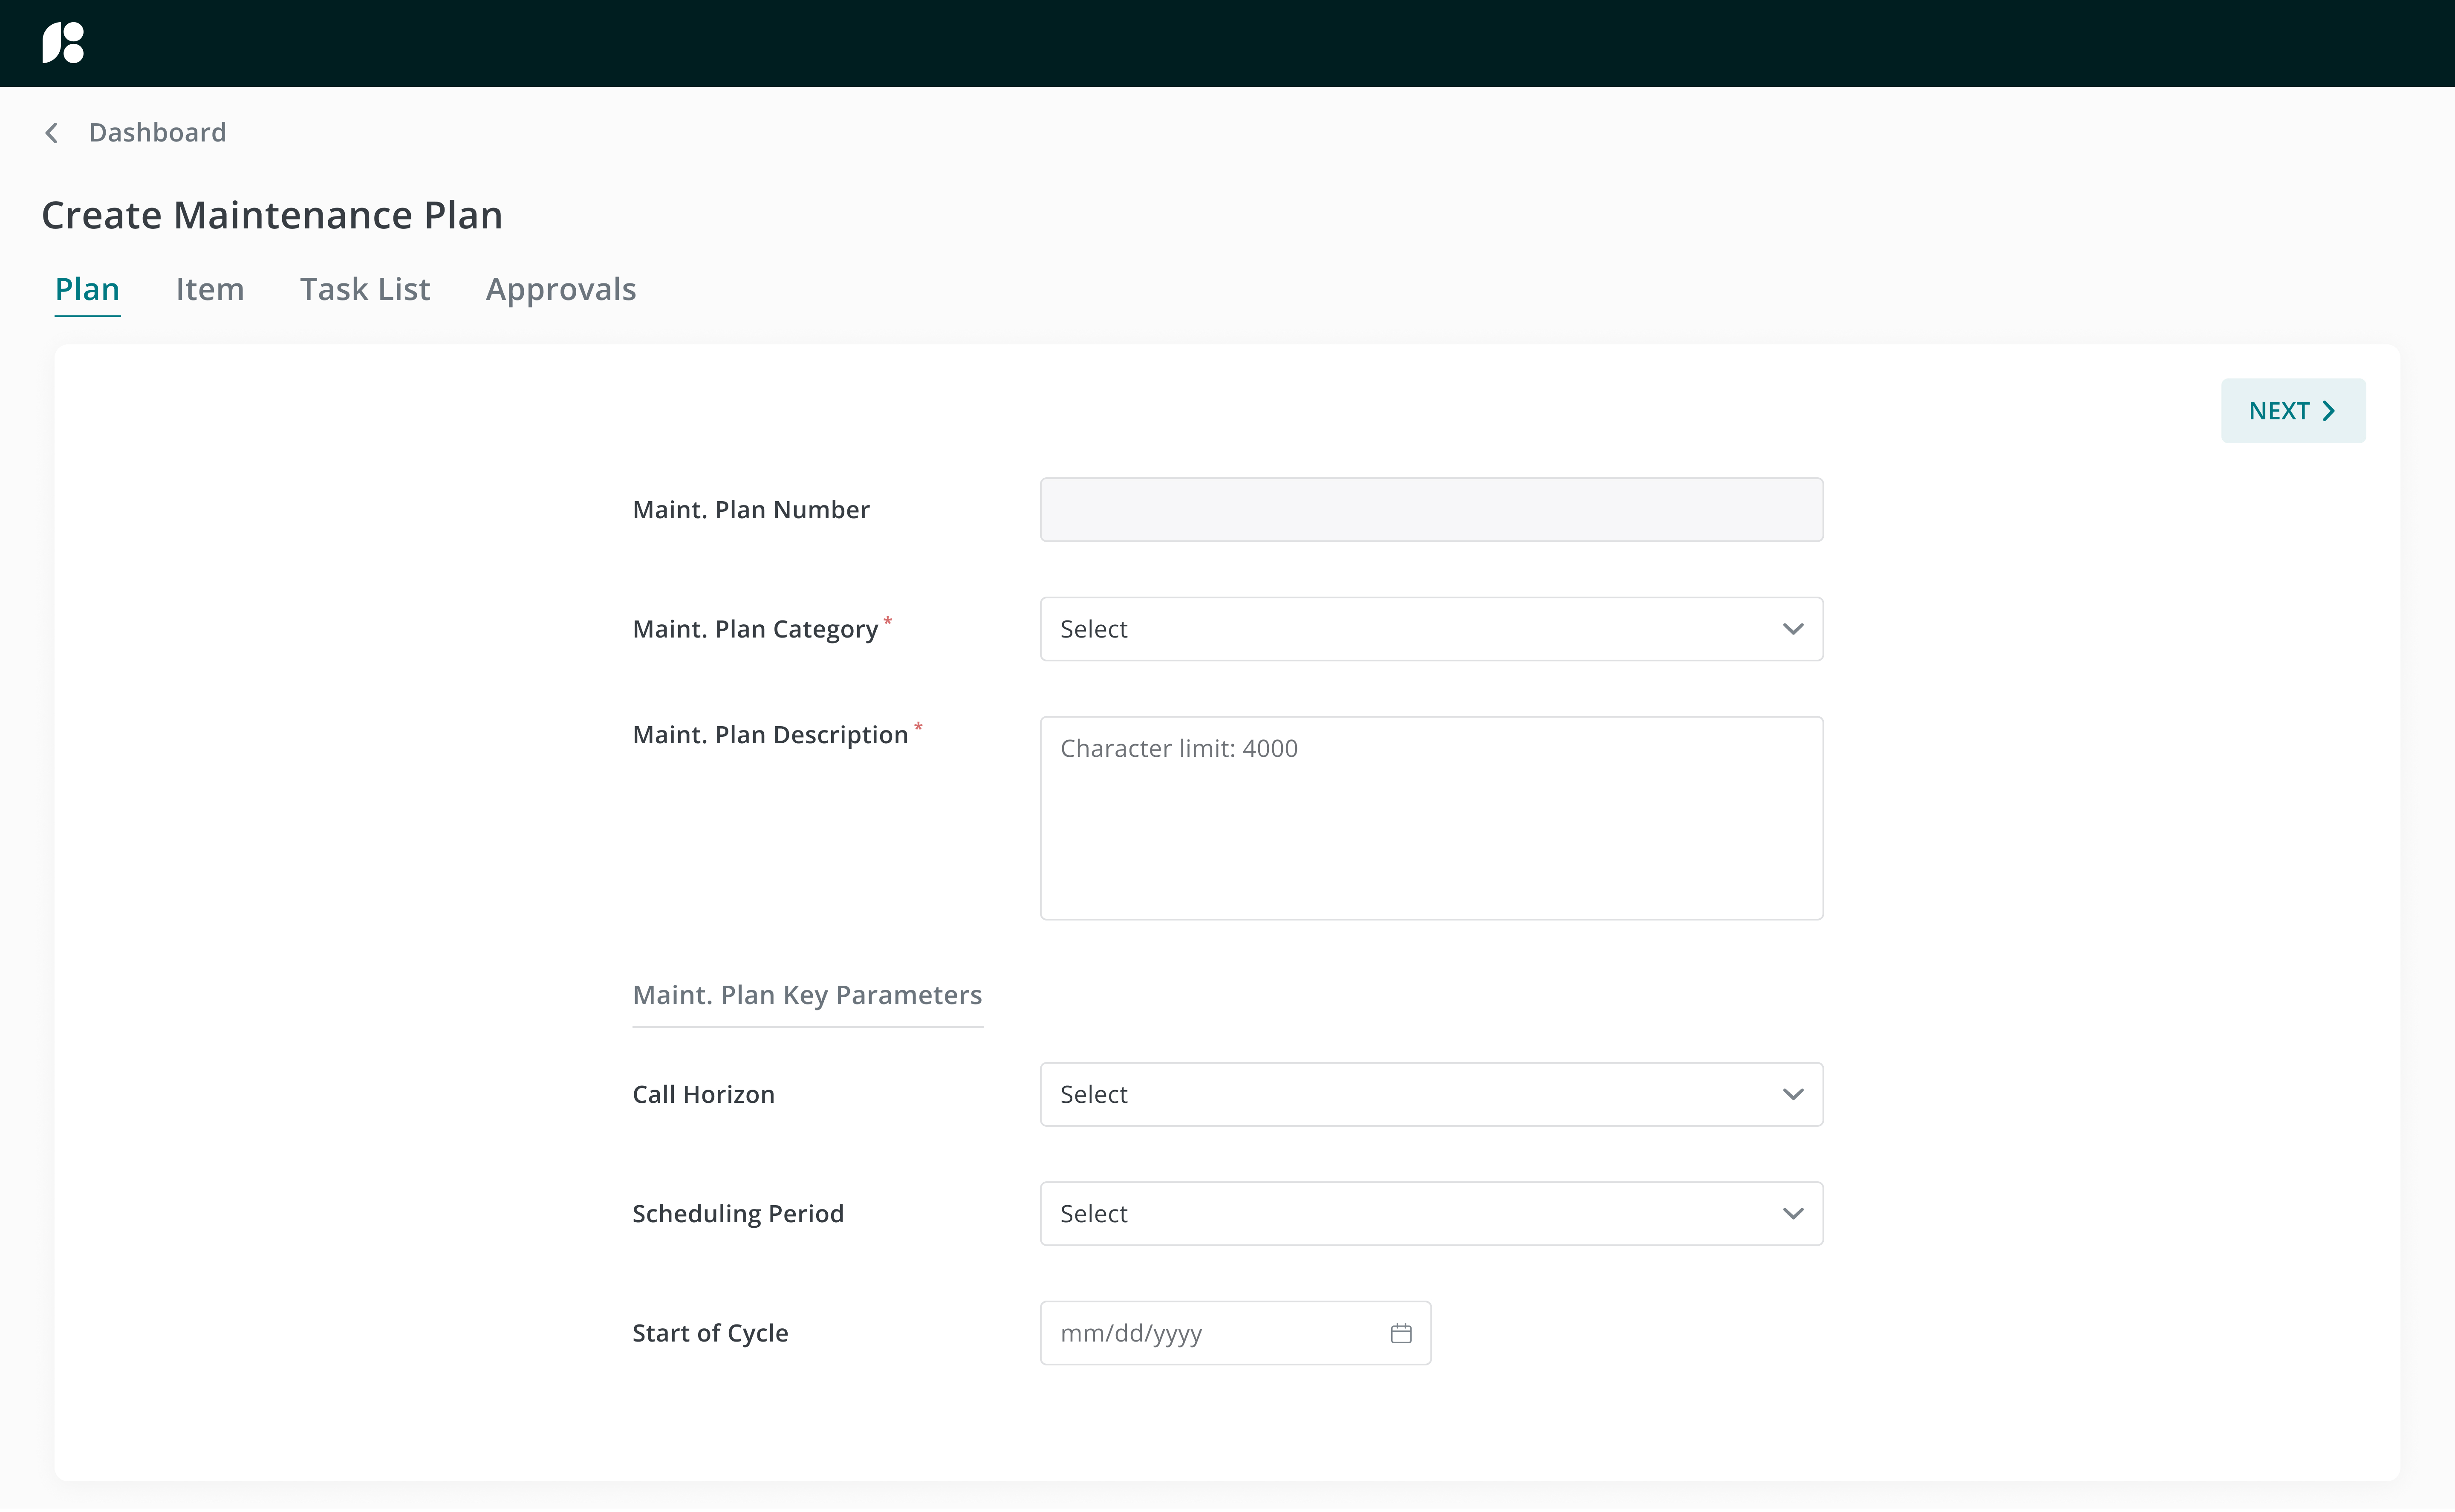The height and width of the screenshot is (1512, 2455).
Task: Open the Scheduling Period dropdown
Action: (x=1430, y=1213)
